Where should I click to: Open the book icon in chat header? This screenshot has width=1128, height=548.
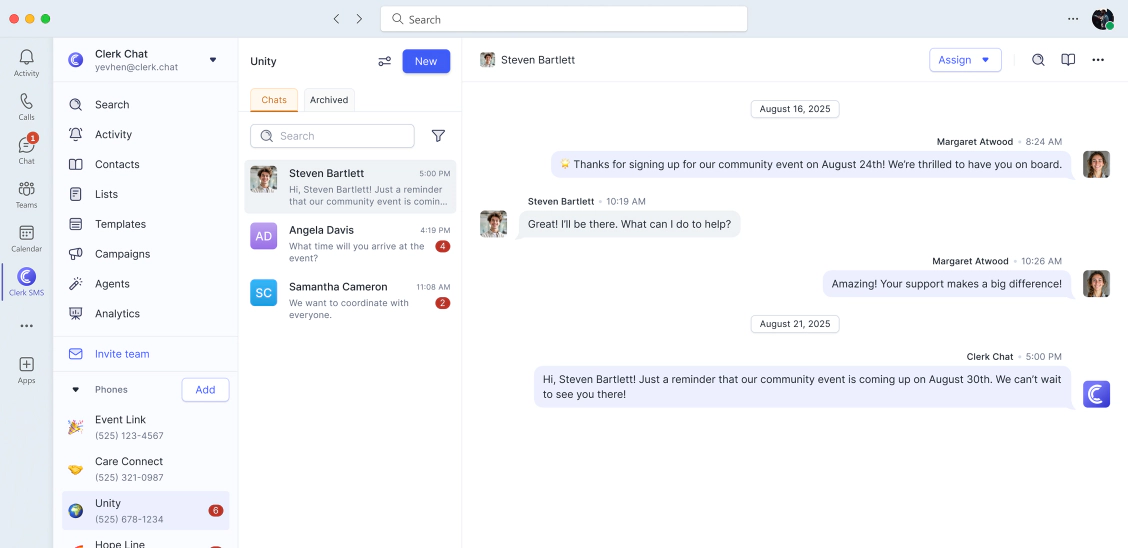pyautogui.click(x=1068, y=60)
